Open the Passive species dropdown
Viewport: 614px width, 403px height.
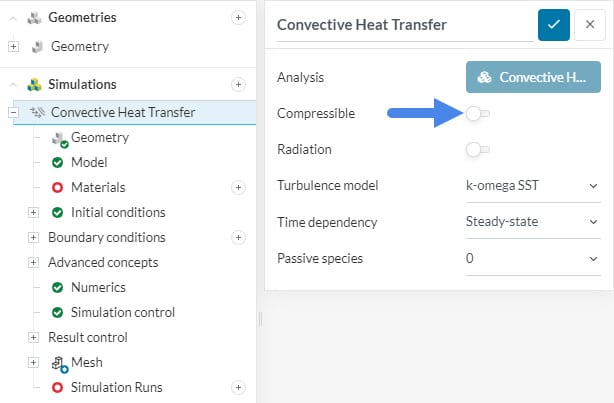(532, 258)
